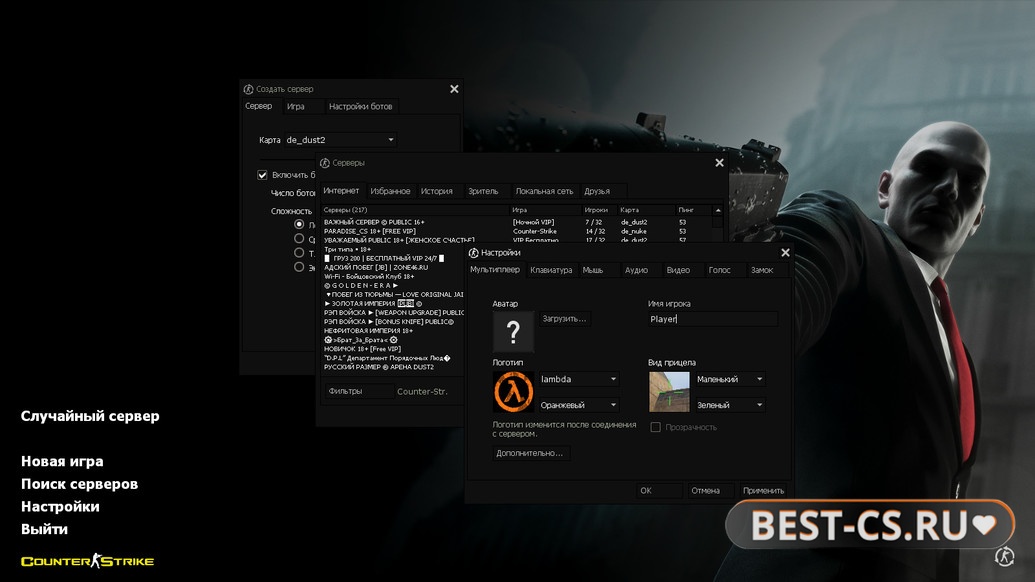
Task: Click the Отмена button
Action: point(709,490)
